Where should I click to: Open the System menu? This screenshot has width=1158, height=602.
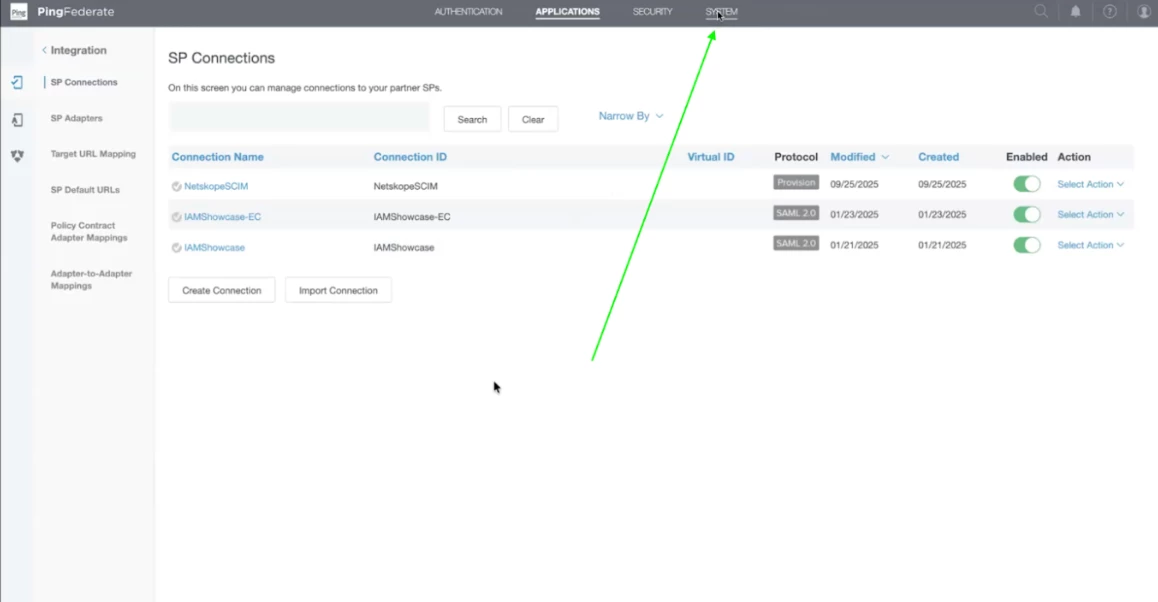(722, 12)
